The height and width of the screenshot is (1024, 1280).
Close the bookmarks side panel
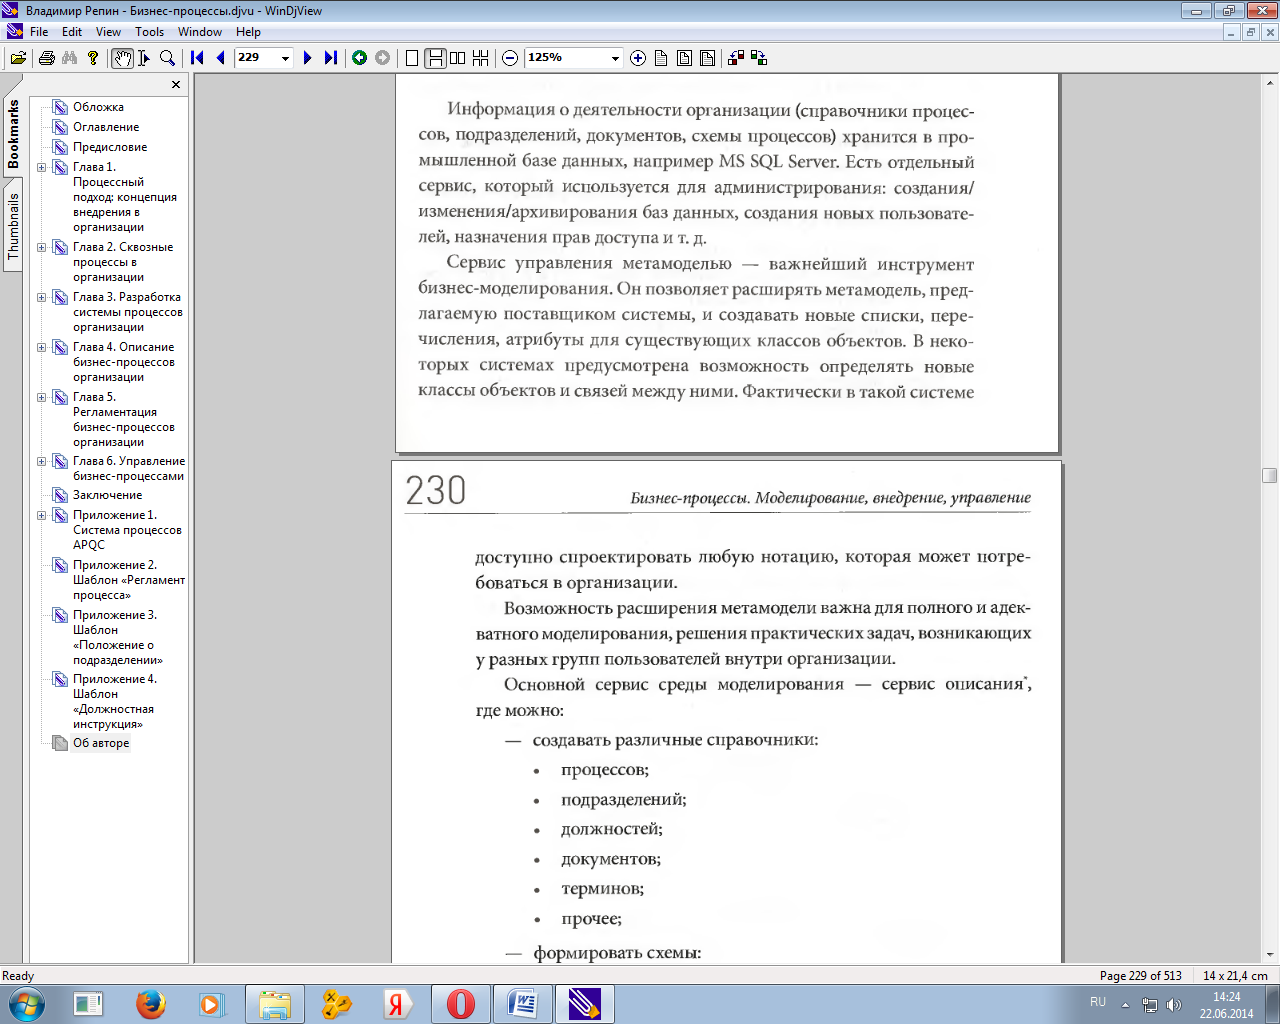tap(176, 85)
